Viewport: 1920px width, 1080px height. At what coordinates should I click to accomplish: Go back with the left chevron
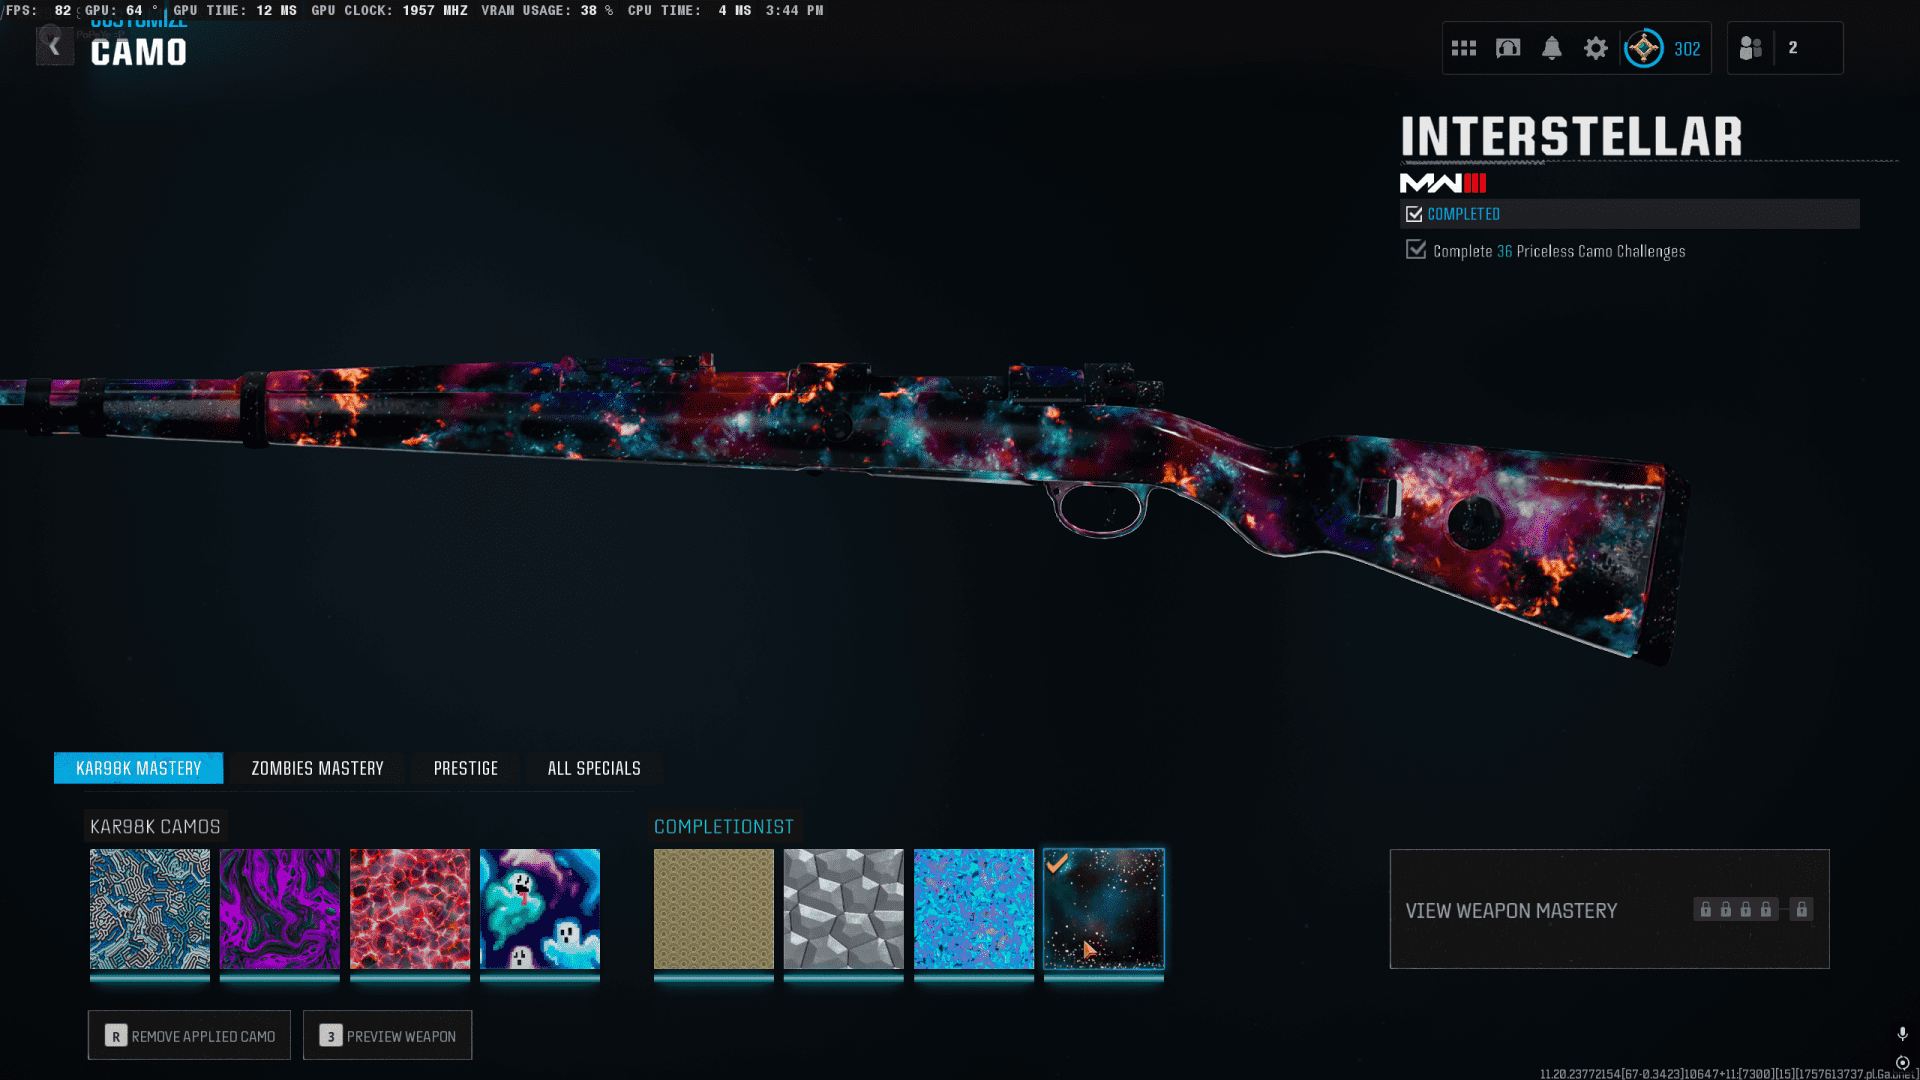pos(55,46)
